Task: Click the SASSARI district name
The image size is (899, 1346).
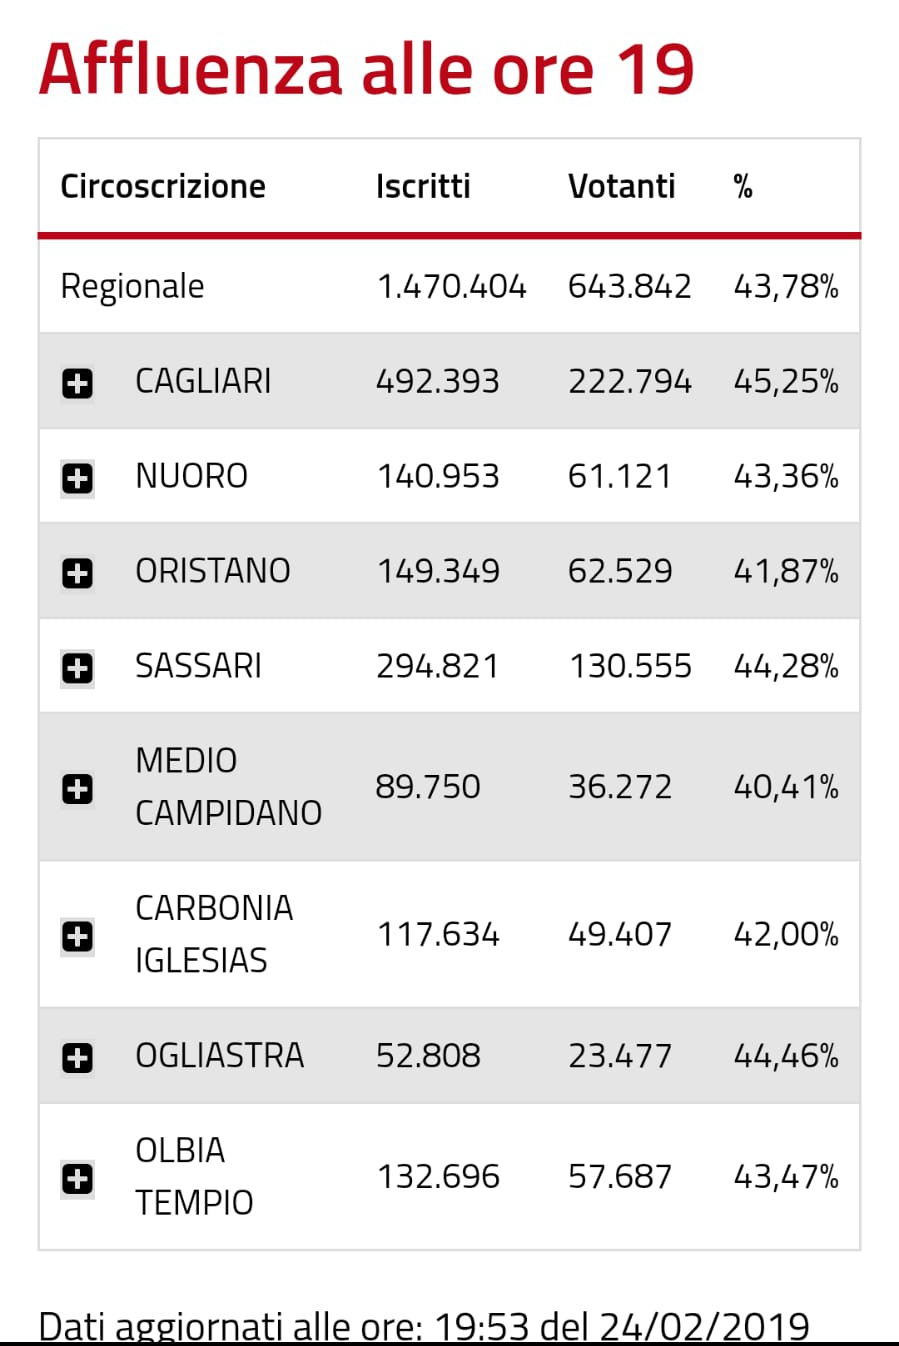Action: click(198, 666)
